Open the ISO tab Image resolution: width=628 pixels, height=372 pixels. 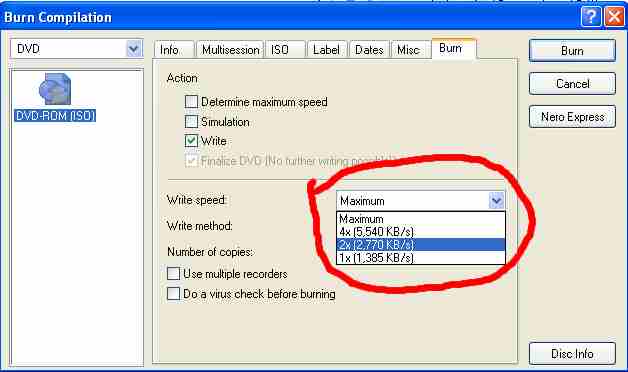285,50
